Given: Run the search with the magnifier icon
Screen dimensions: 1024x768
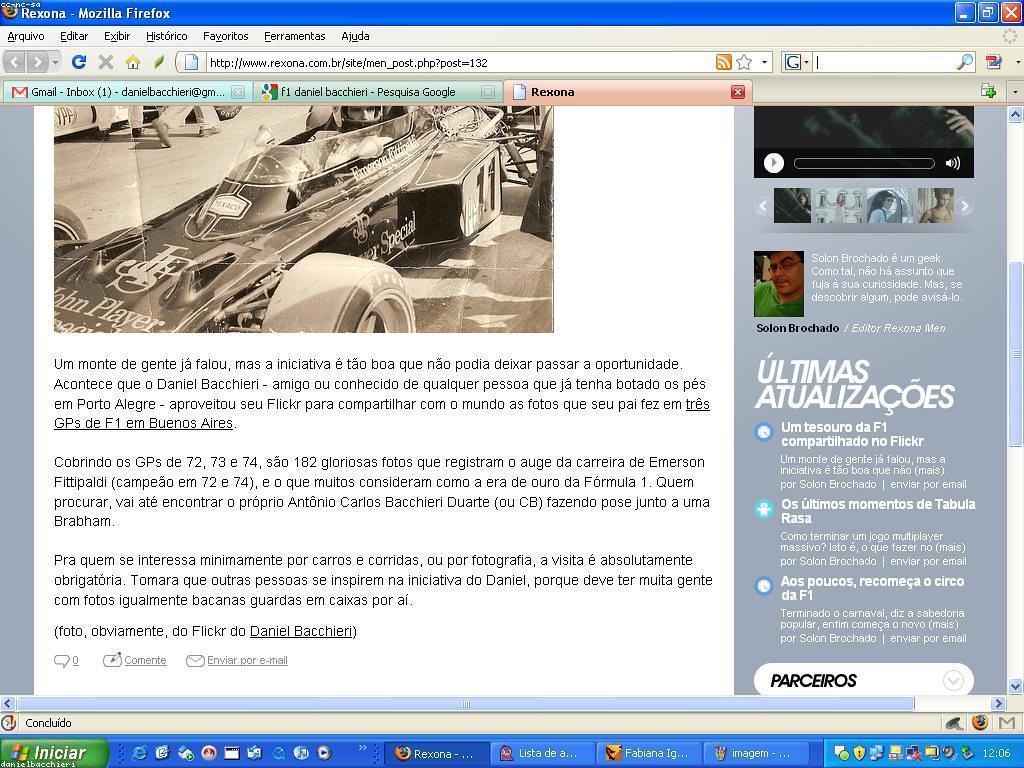Looking at the screenshot, I should (964, 62).
